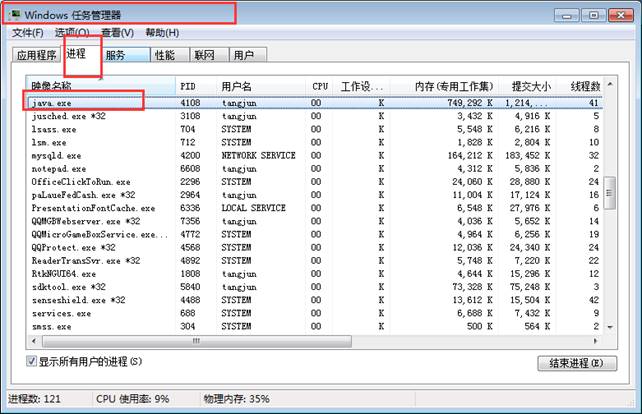Viewport: 642px width, 414px height.
Task: Switch to the 应用程序 tab
Action: [36, 55]
